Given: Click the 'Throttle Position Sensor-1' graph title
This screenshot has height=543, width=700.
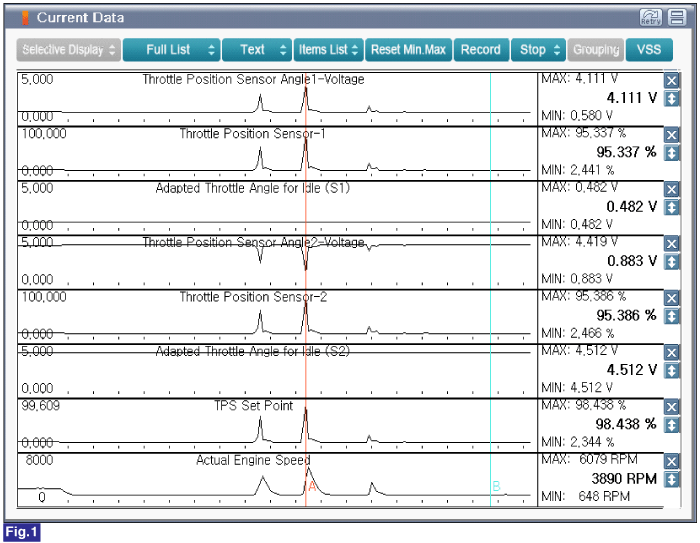Looking at the screenshot, I should pos(252,134).
